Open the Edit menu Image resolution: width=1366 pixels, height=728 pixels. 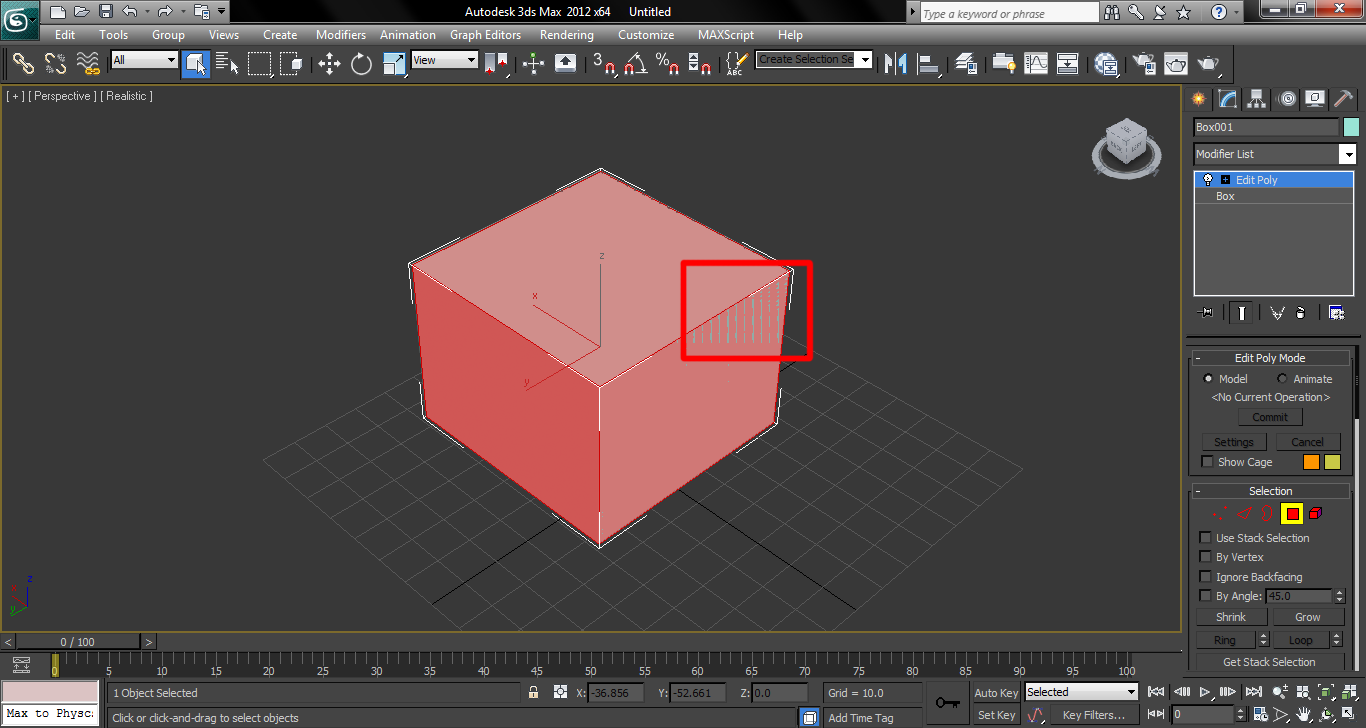[x=65, y=35]
